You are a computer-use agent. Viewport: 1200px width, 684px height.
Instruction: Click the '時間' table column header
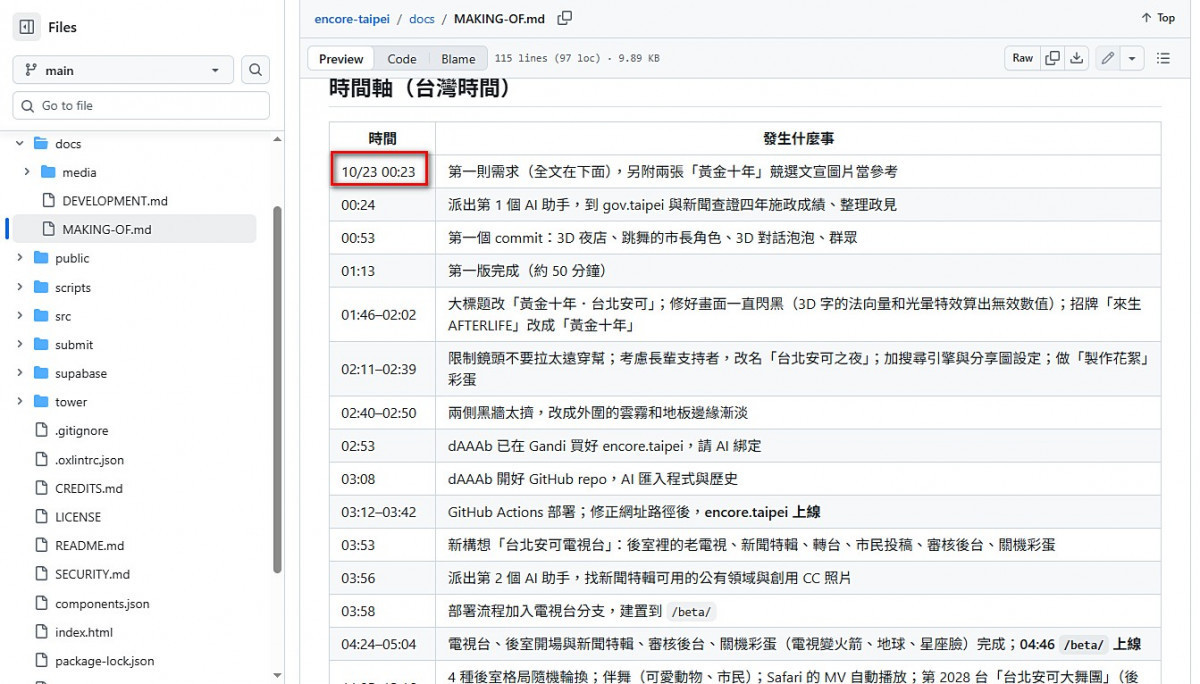pos(382,138)
